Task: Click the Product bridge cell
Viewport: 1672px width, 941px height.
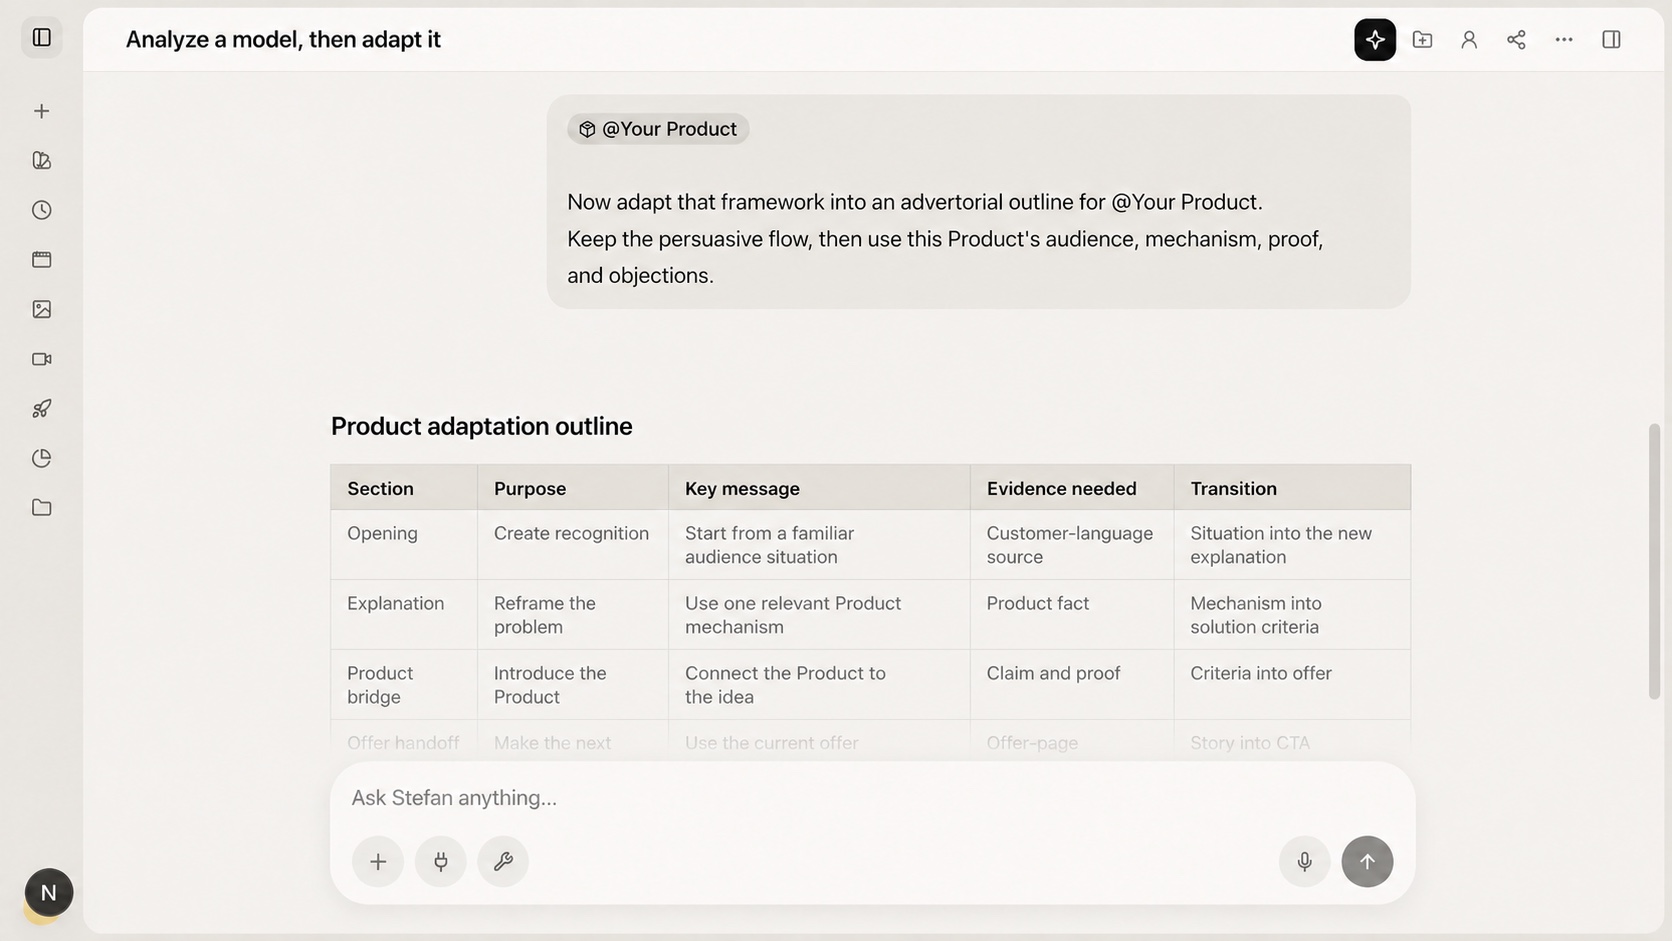Action: [404, 685]
